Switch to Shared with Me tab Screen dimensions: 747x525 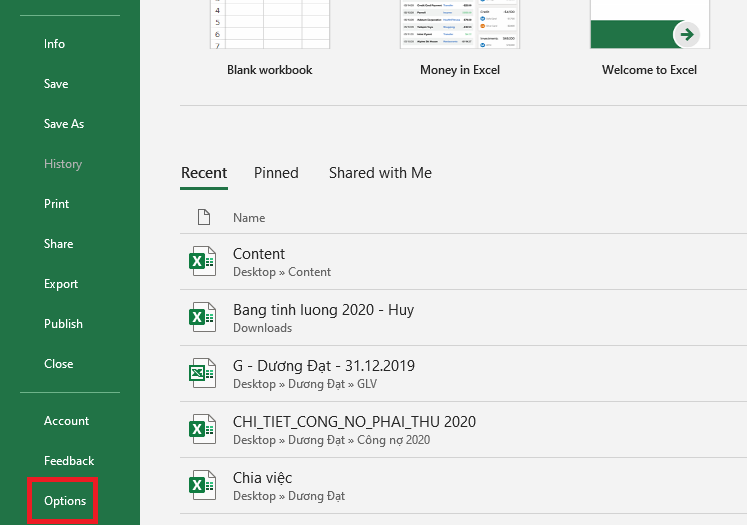coord(380,173)
